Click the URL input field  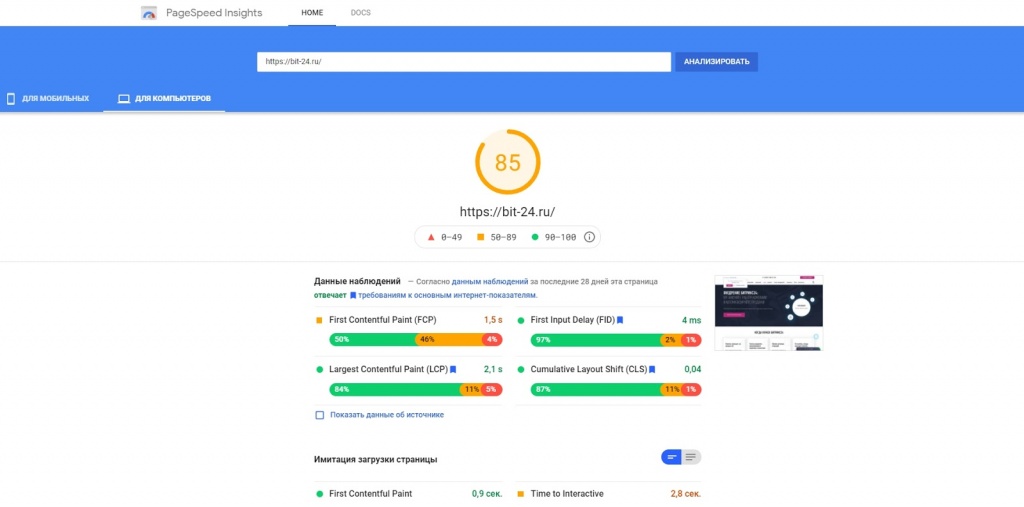[463, 62]
